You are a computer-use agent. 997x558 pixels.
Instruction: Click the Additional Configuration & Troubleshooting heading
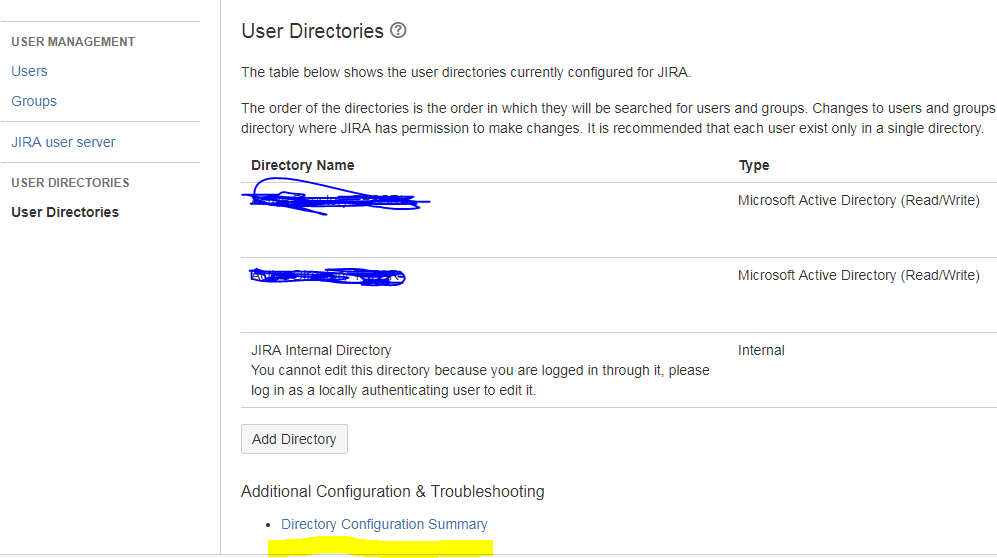point(392,491)
